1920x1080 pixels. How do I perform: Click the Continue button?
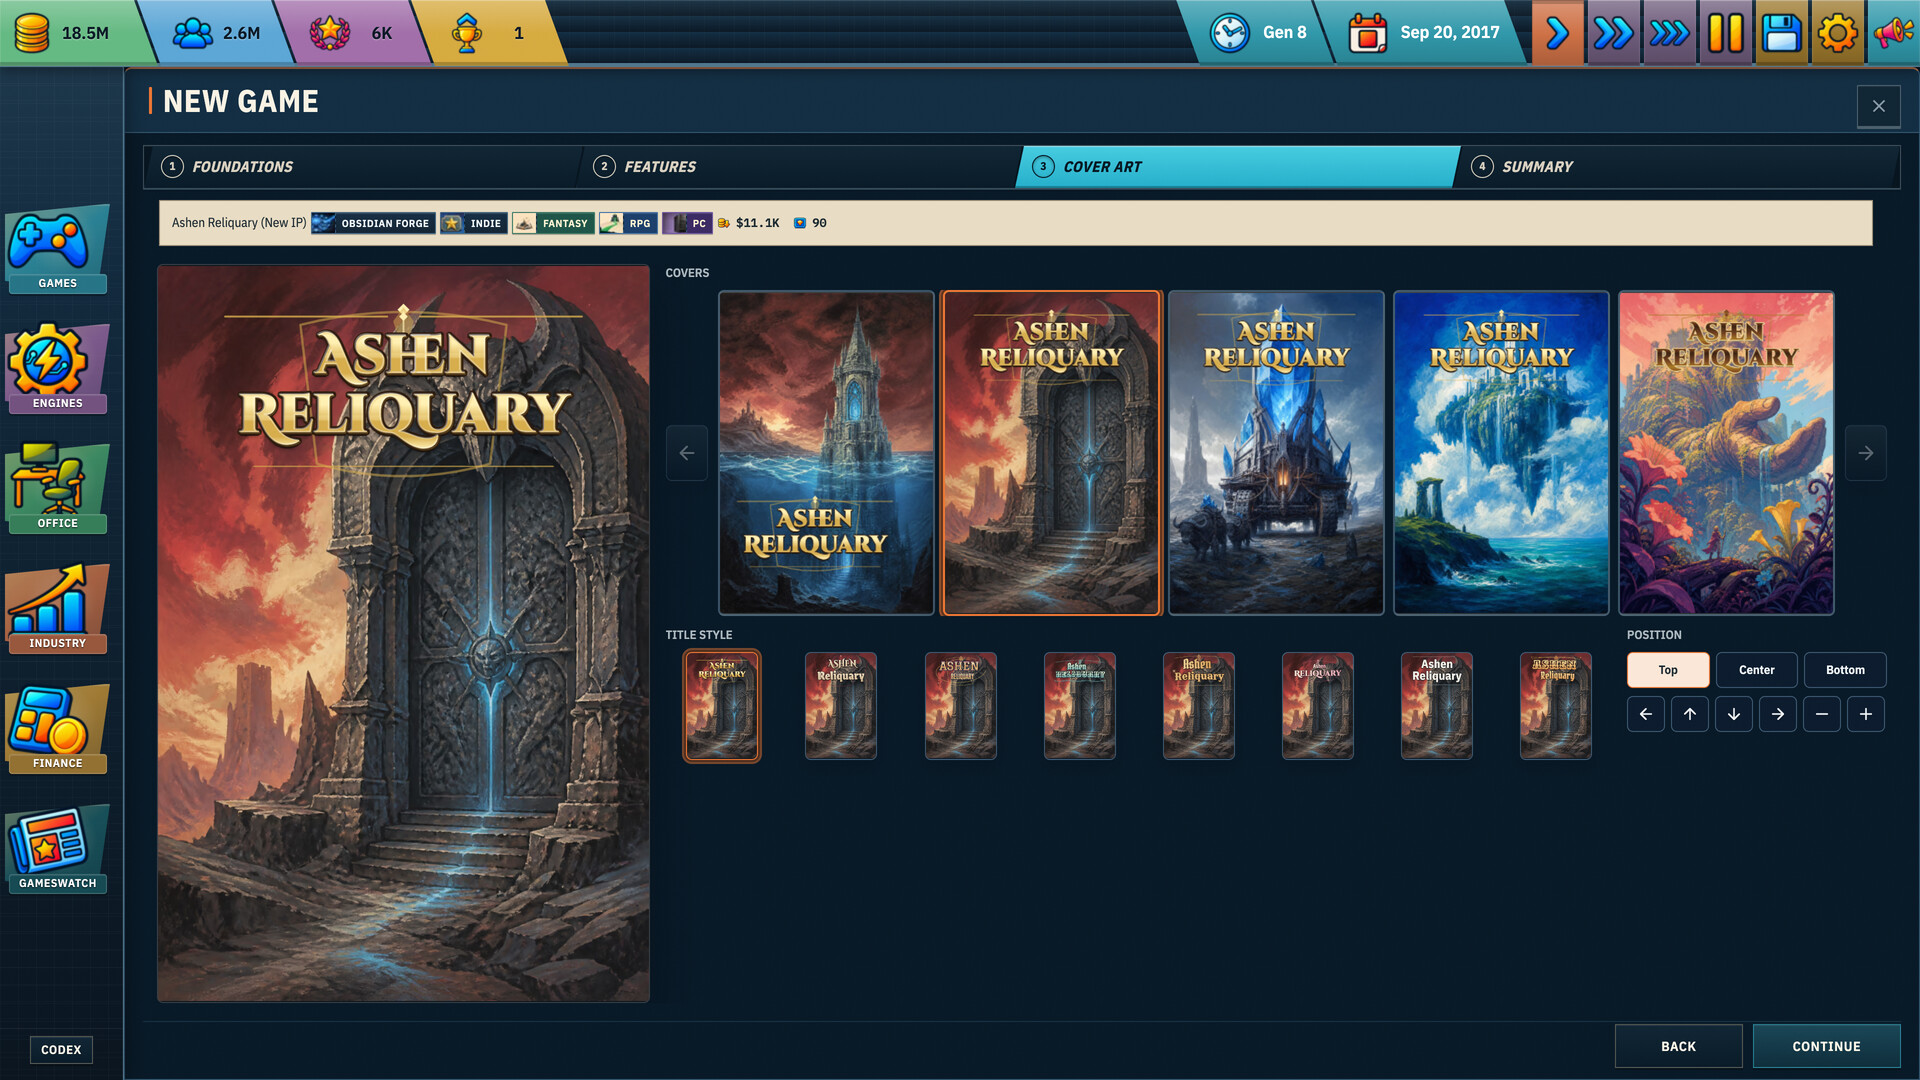click(x=1826, y=1046)
